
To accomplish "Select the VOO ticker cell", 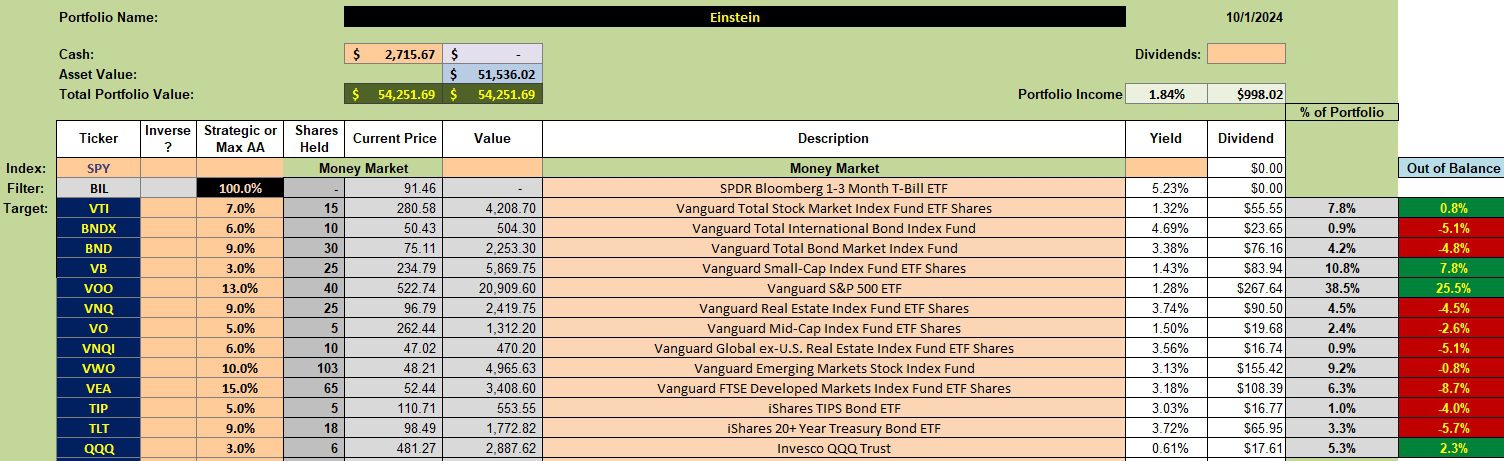I will point(98,288).
